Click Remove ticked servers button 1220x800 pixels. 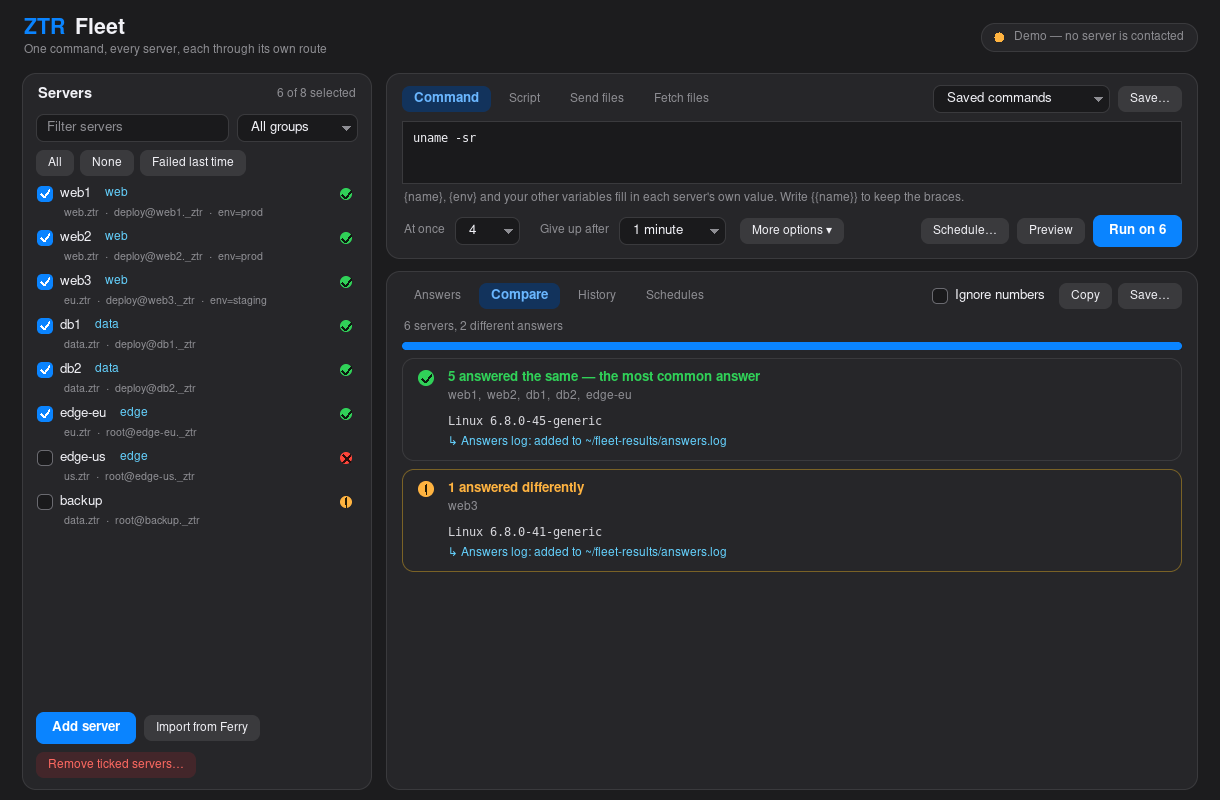(x=116, y=765)
